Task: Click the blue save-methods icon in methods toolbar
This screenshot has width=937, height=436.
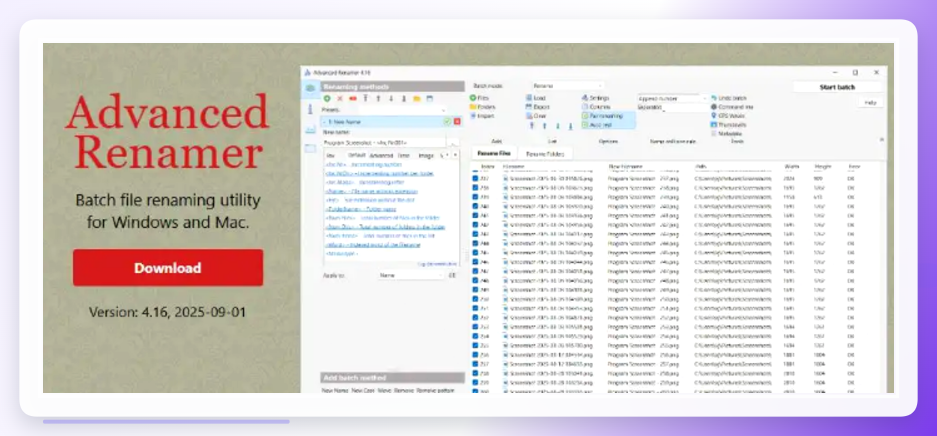Action: (x=430, y=98)
